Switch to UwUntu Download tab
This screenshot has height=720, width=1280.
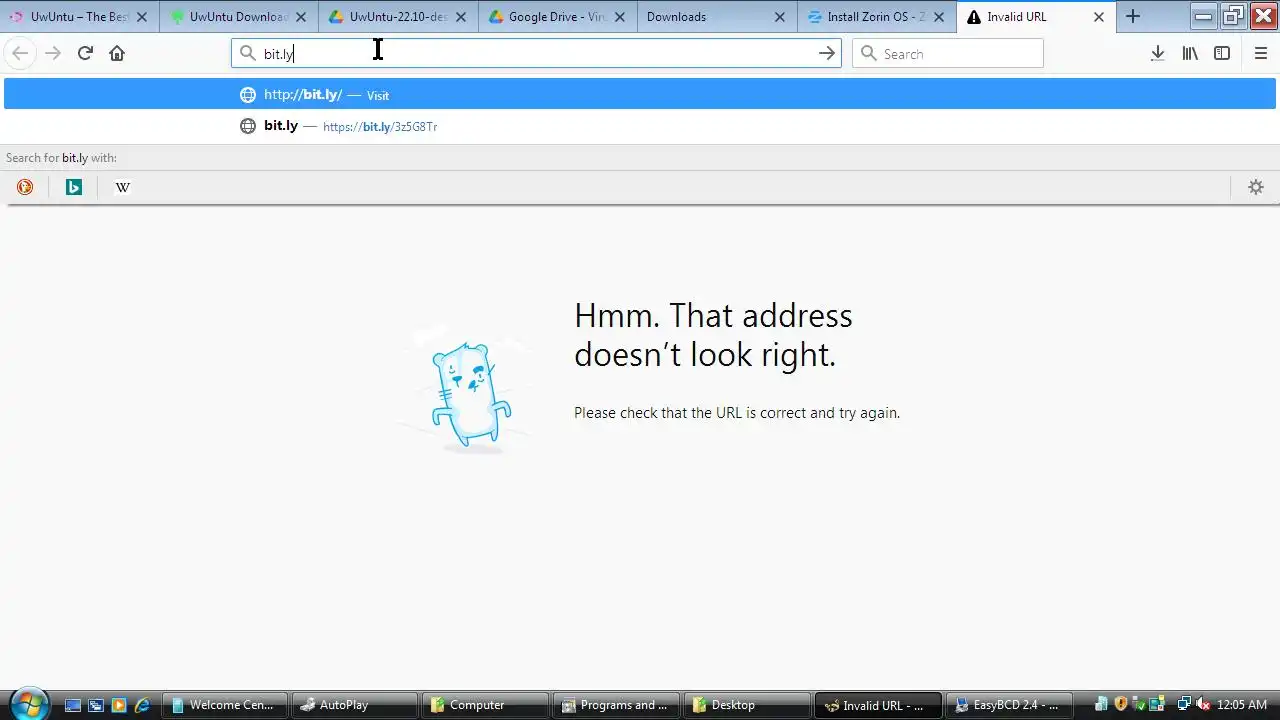238,17
